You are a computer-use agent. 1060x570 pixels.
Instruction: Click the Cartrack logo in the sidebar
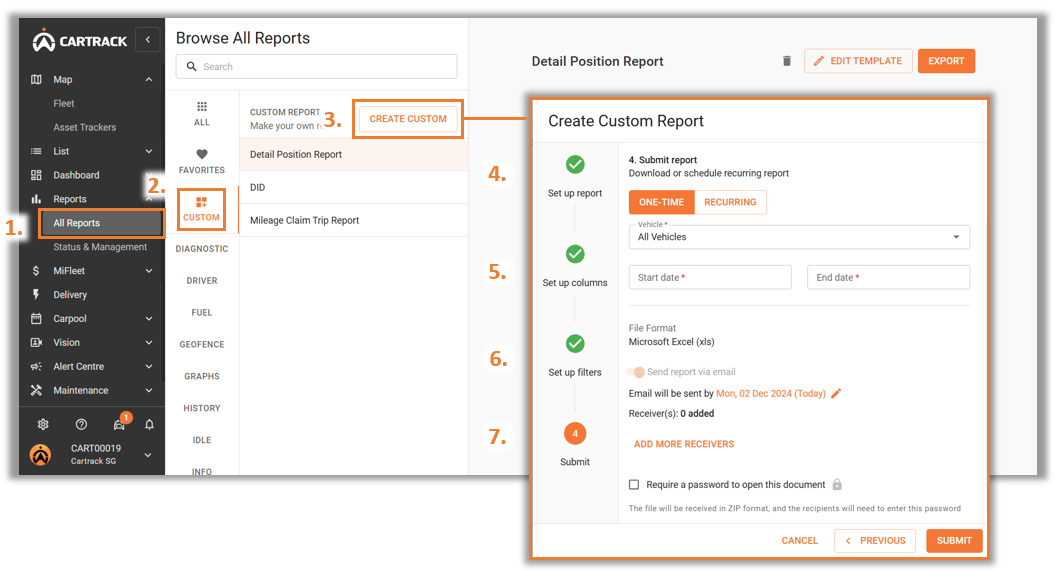pyautogui.click(x=80, y=41)
